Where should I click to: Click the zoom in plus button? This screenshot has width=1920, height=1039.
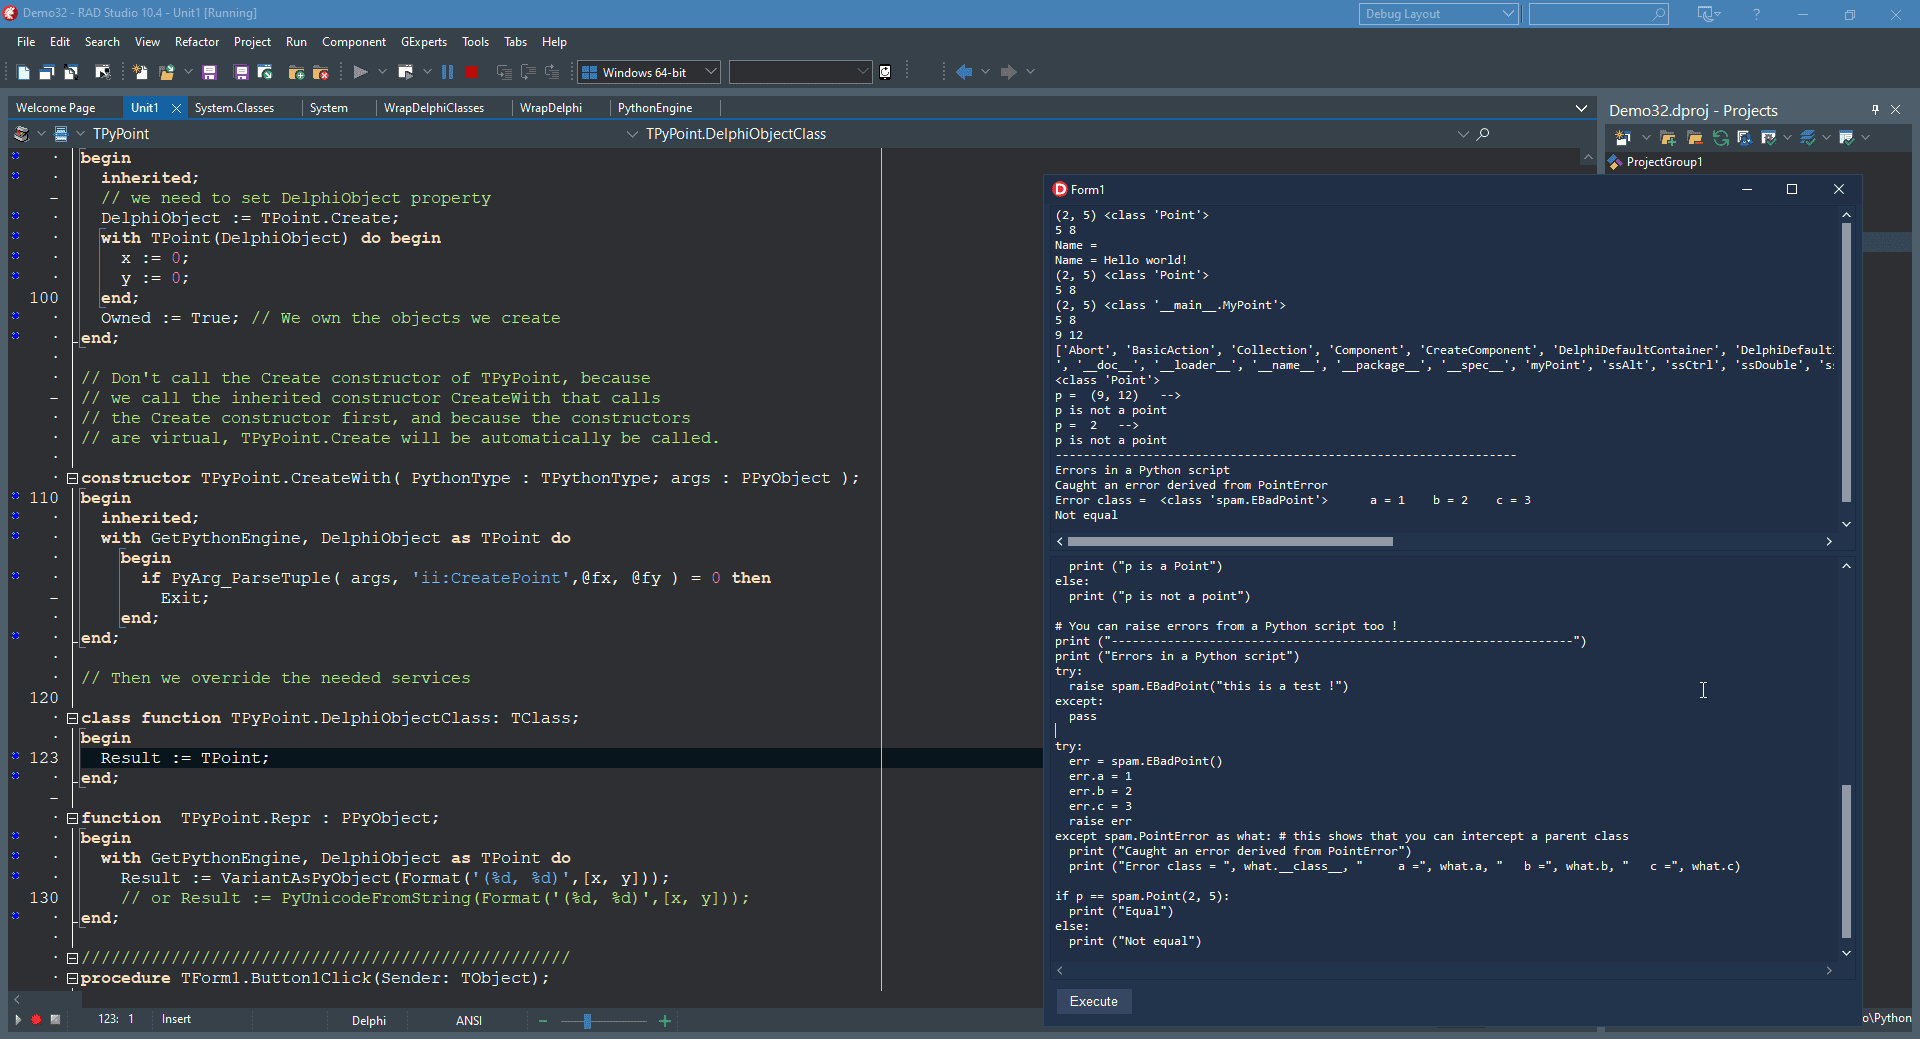click(665, 1021)
